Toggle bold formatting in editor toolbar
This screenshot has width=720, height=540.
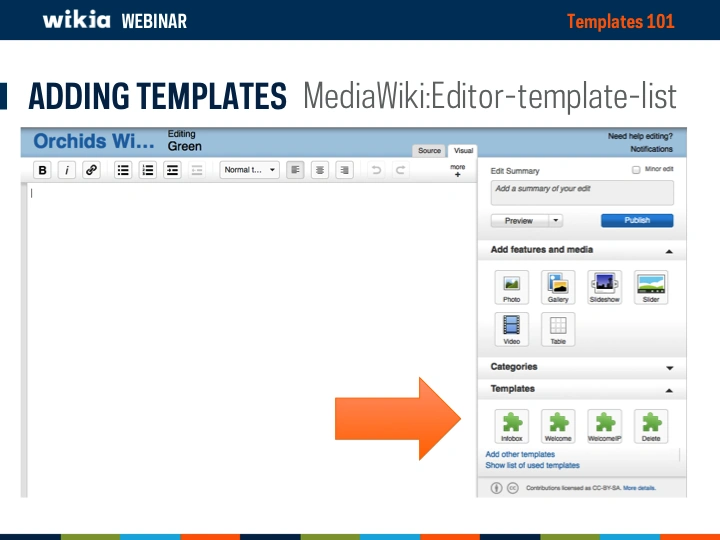(43, 170)
